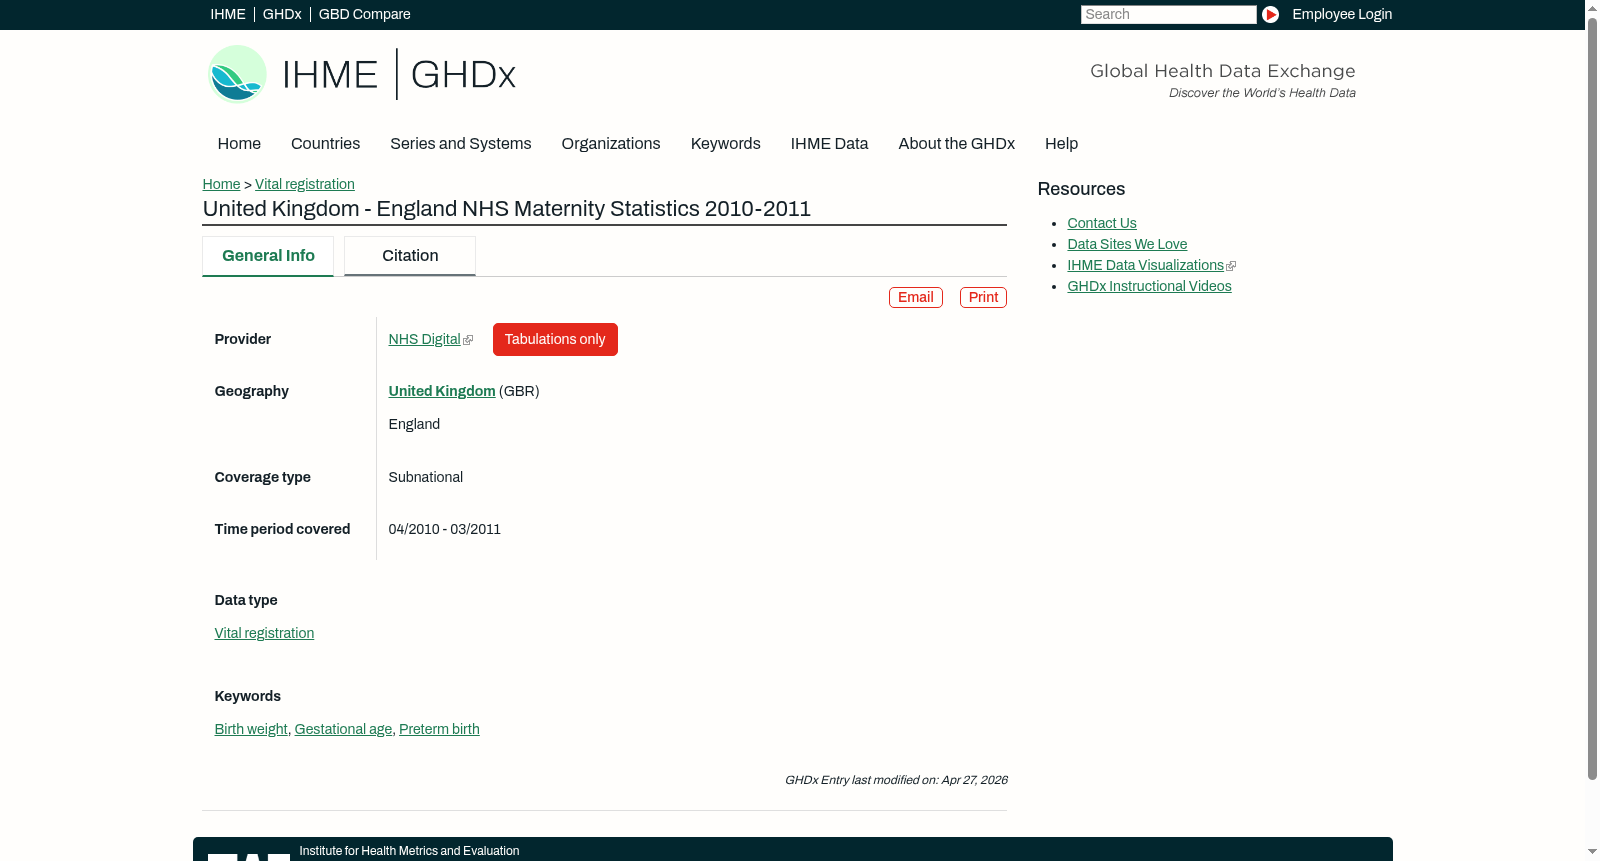This screenshot has width=1600, height=861.
Task: Click 'GHDx Entry last modified on: Apr 27, 2026'
Action: [x=896, y=780]
